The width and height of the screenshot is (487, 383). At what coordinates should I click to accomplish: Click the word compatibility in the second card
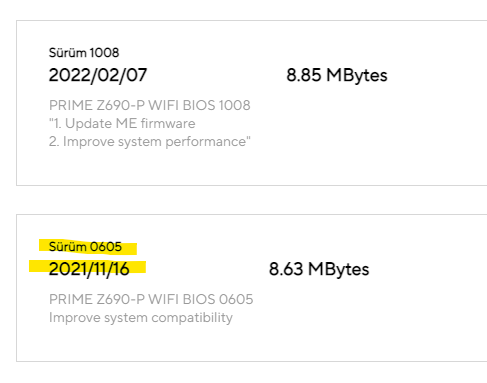(x=192, y=318)
